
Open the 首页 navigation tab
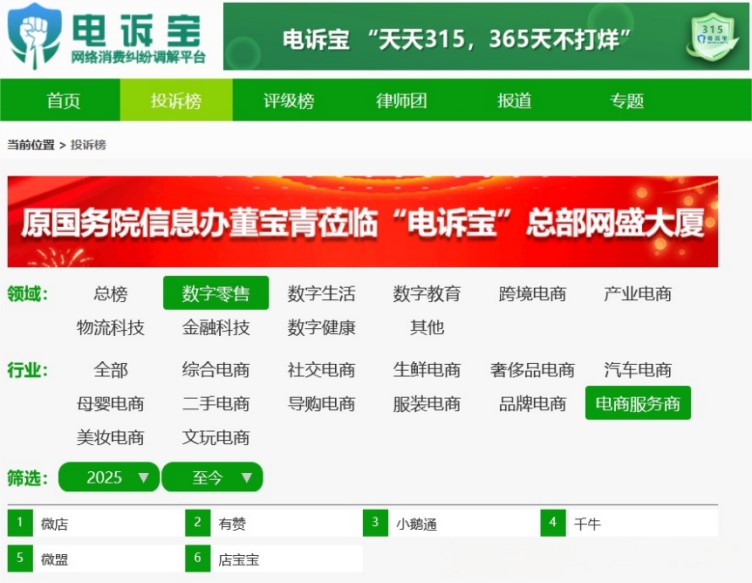tap(63, 101)
